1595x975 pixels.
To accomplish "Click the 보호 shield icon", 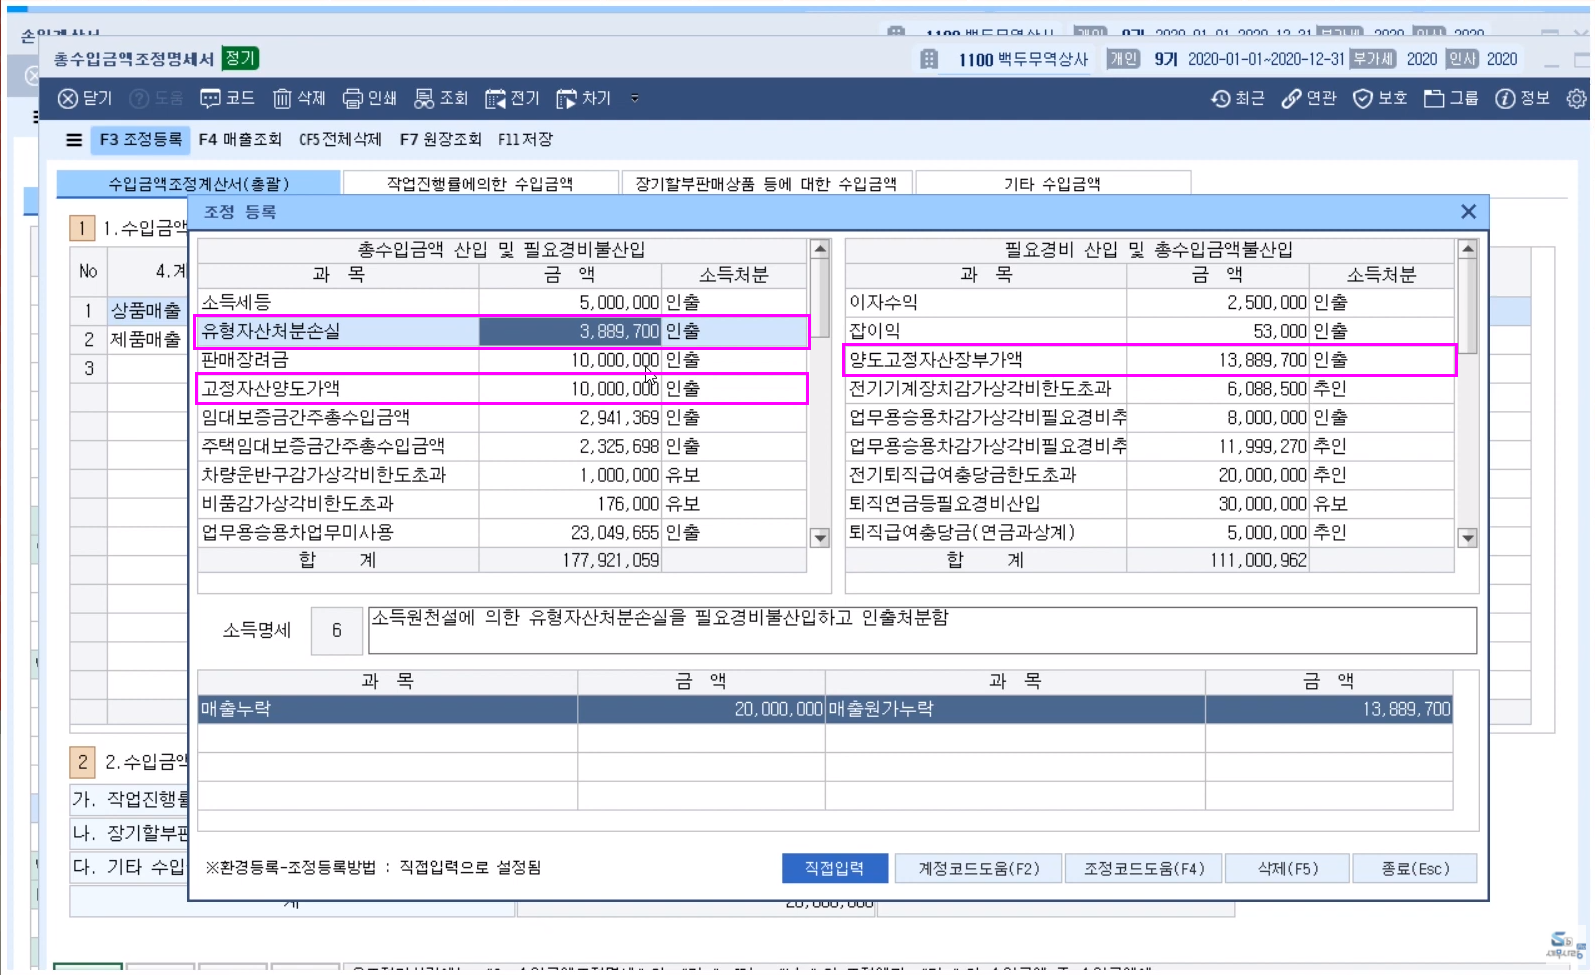I will click(1363, 98).
